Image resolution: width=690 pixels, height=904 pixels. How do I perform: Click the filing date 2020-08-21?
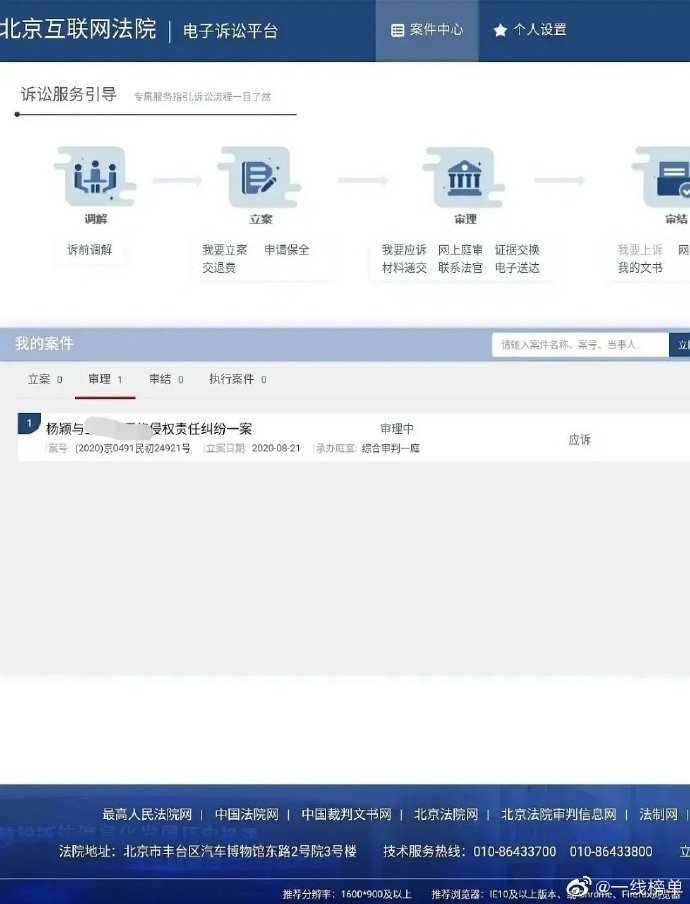pyautogui.click(x=276, y=448)
